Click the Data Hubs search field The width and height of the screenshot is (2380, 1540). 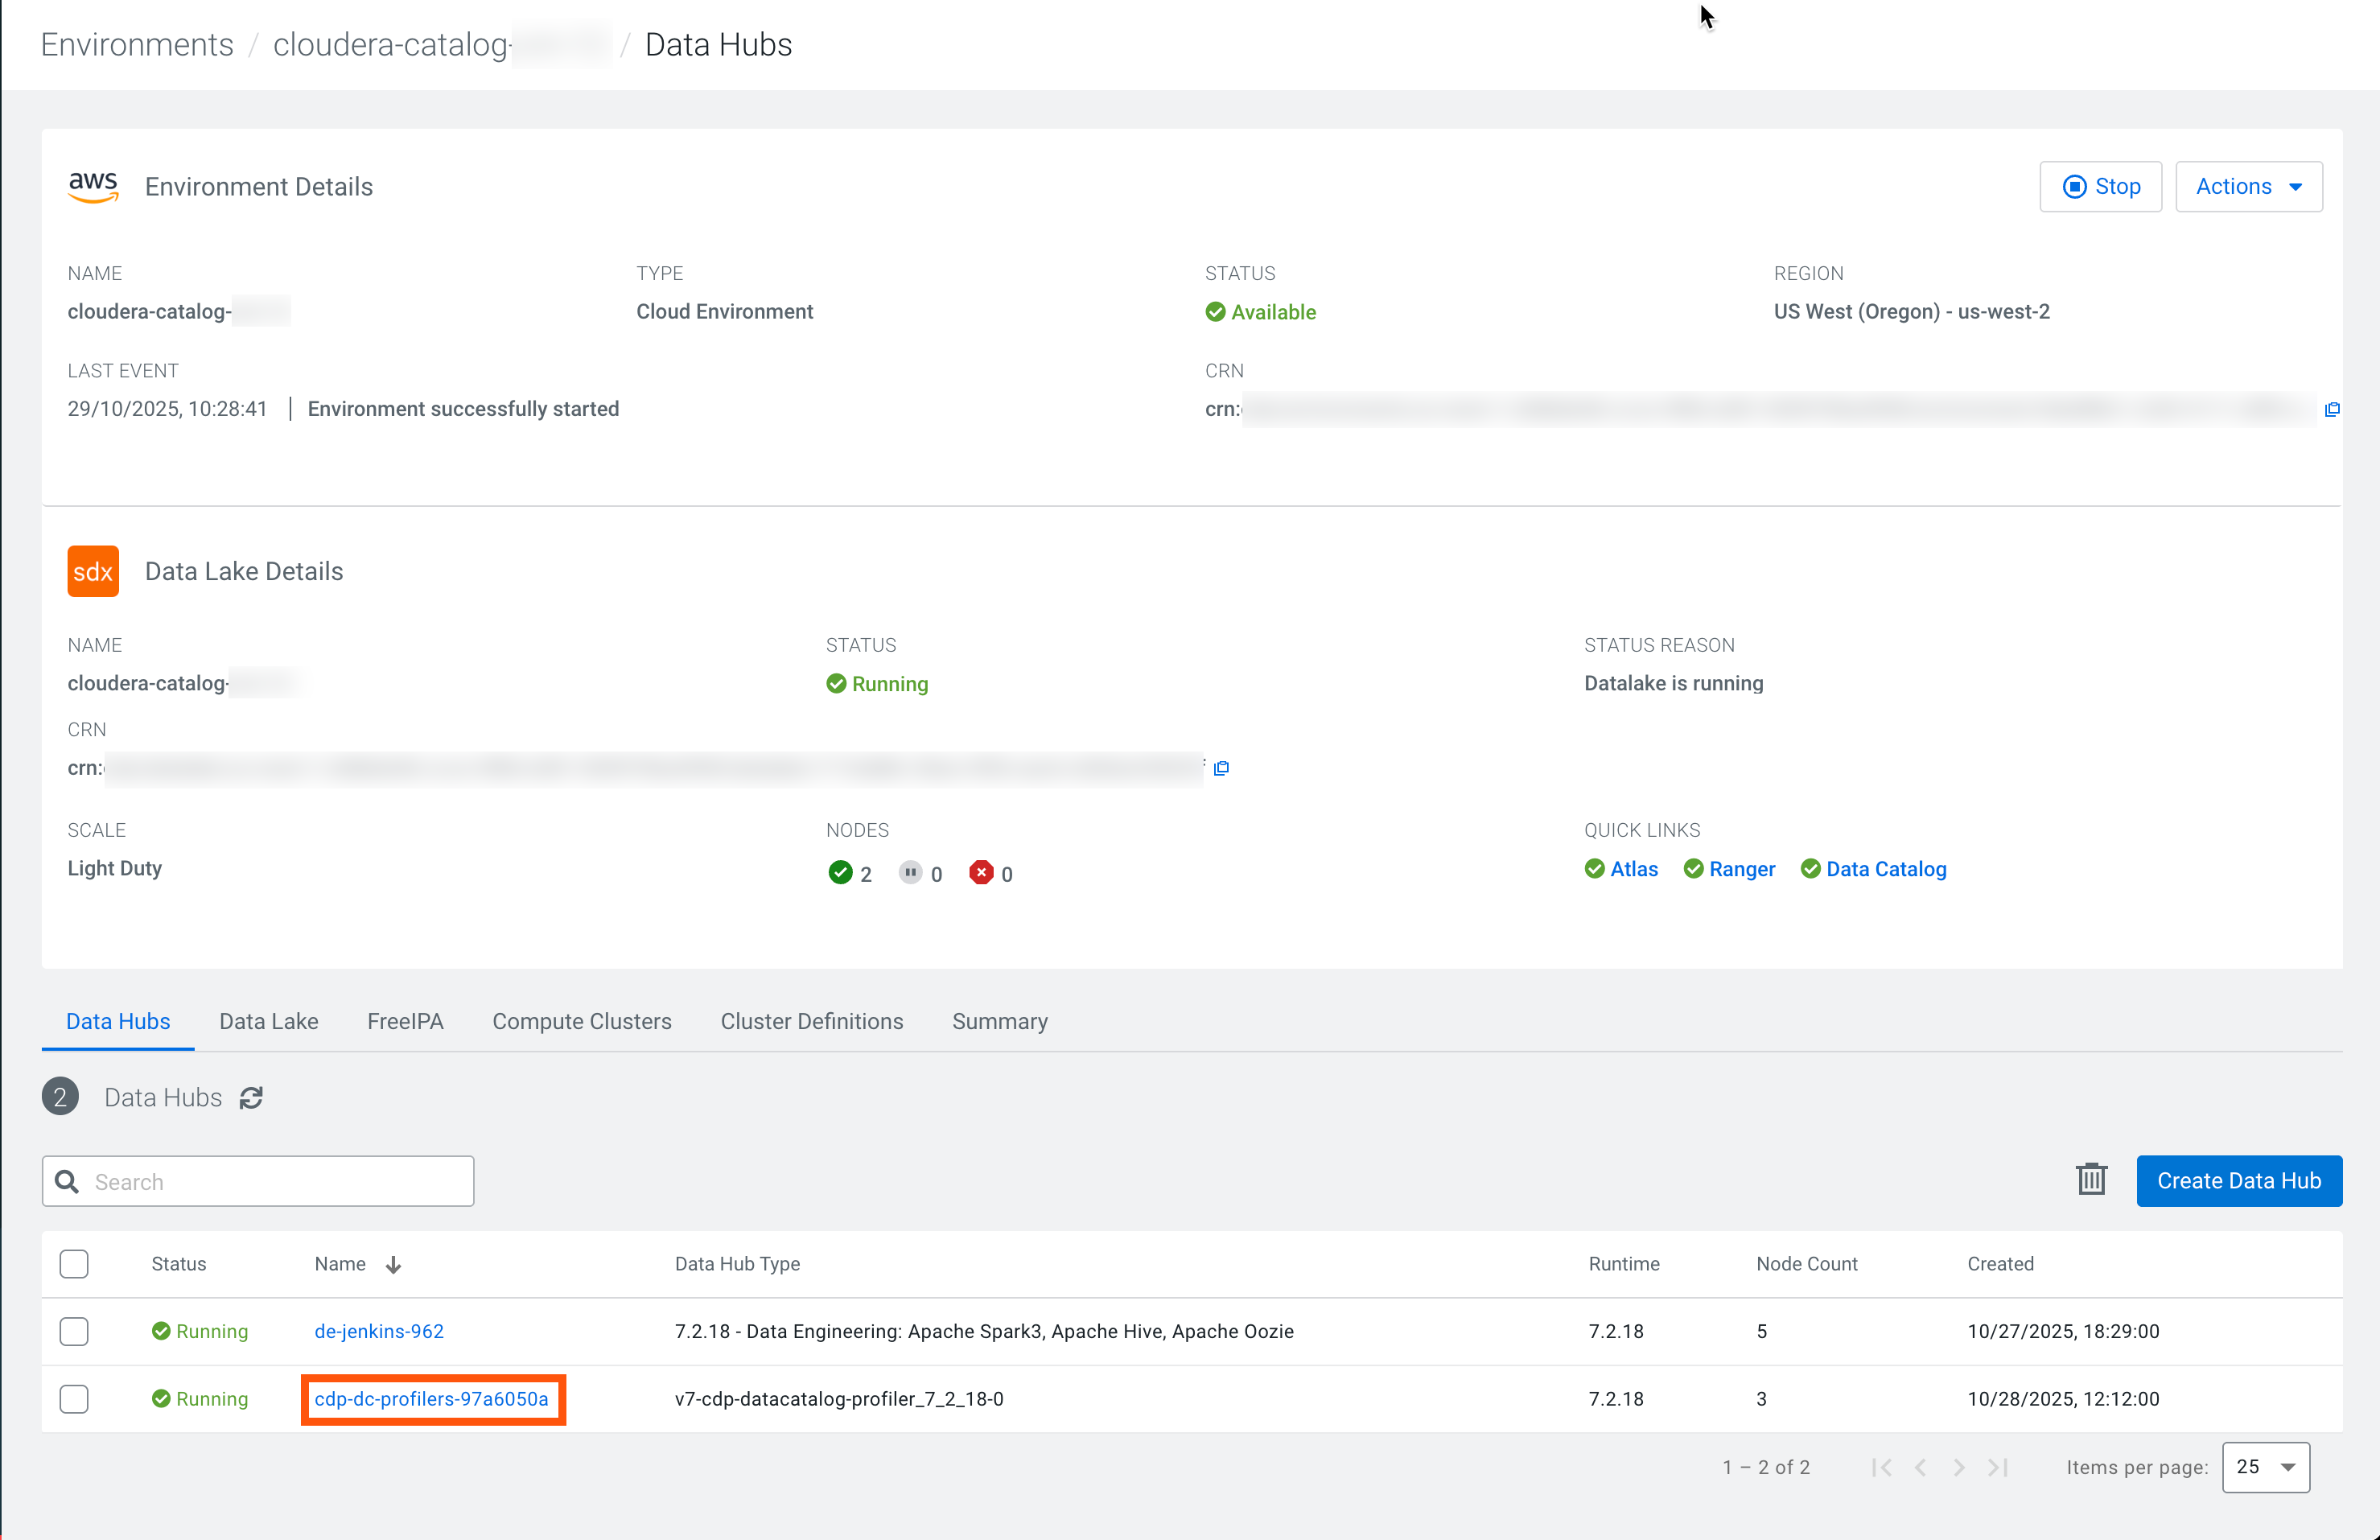(x=258, y=1181)
